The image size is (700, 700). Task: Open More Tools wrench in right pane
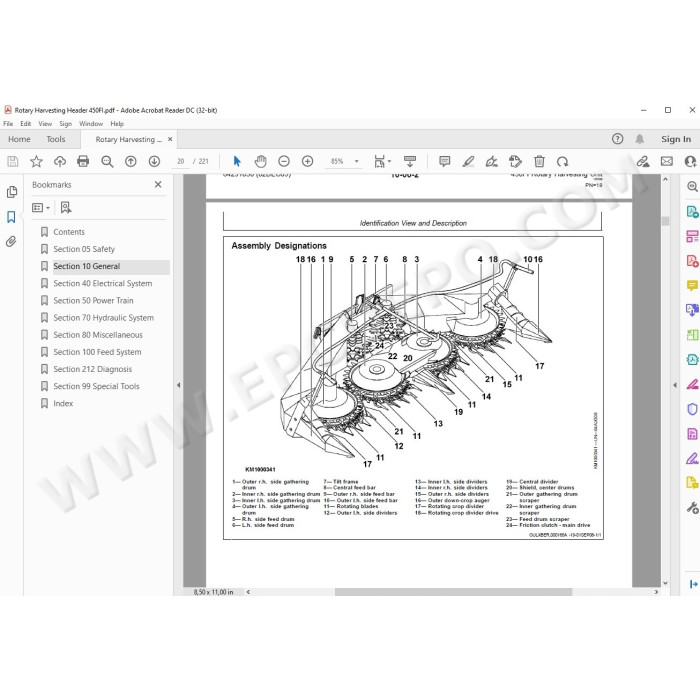pyautogui.click(x=692, y=508)
